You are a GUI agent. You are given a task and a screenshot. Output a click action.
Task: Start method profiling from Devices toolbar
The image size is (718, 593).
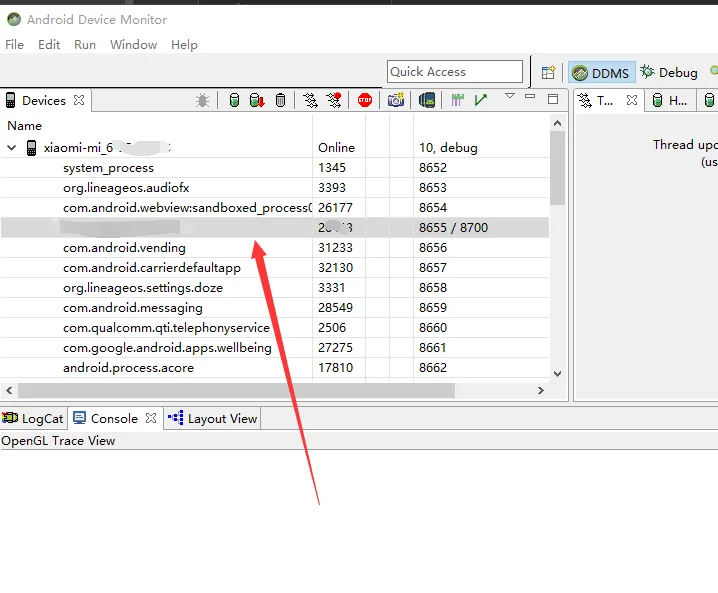pos(334,100)
